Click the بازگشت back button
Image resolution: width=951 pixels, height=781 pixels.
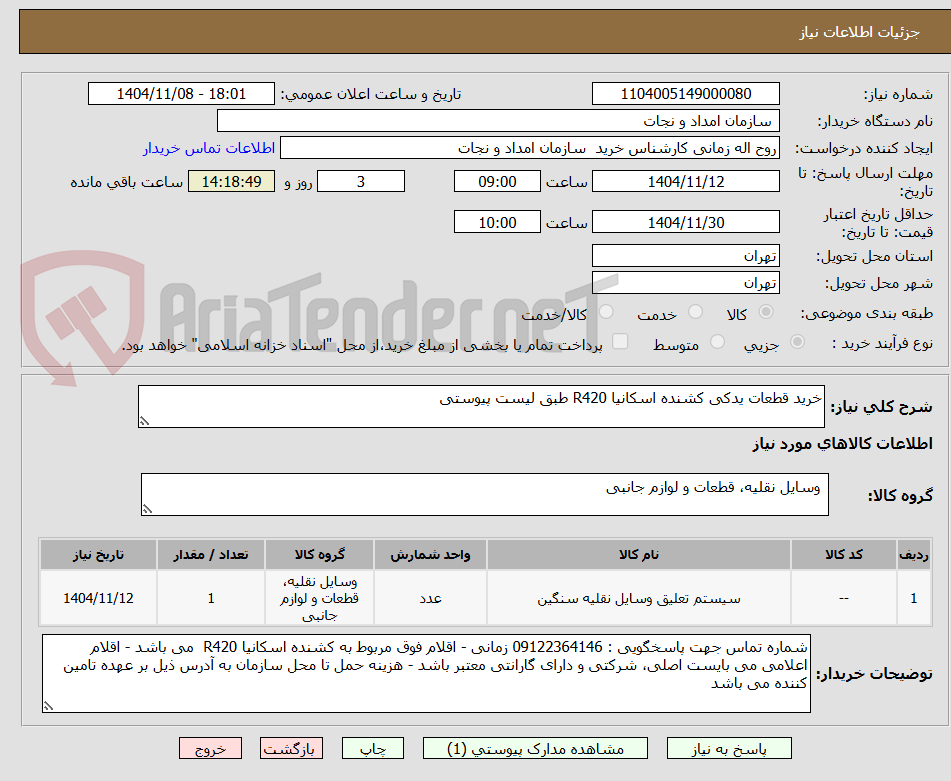[291, 748]
